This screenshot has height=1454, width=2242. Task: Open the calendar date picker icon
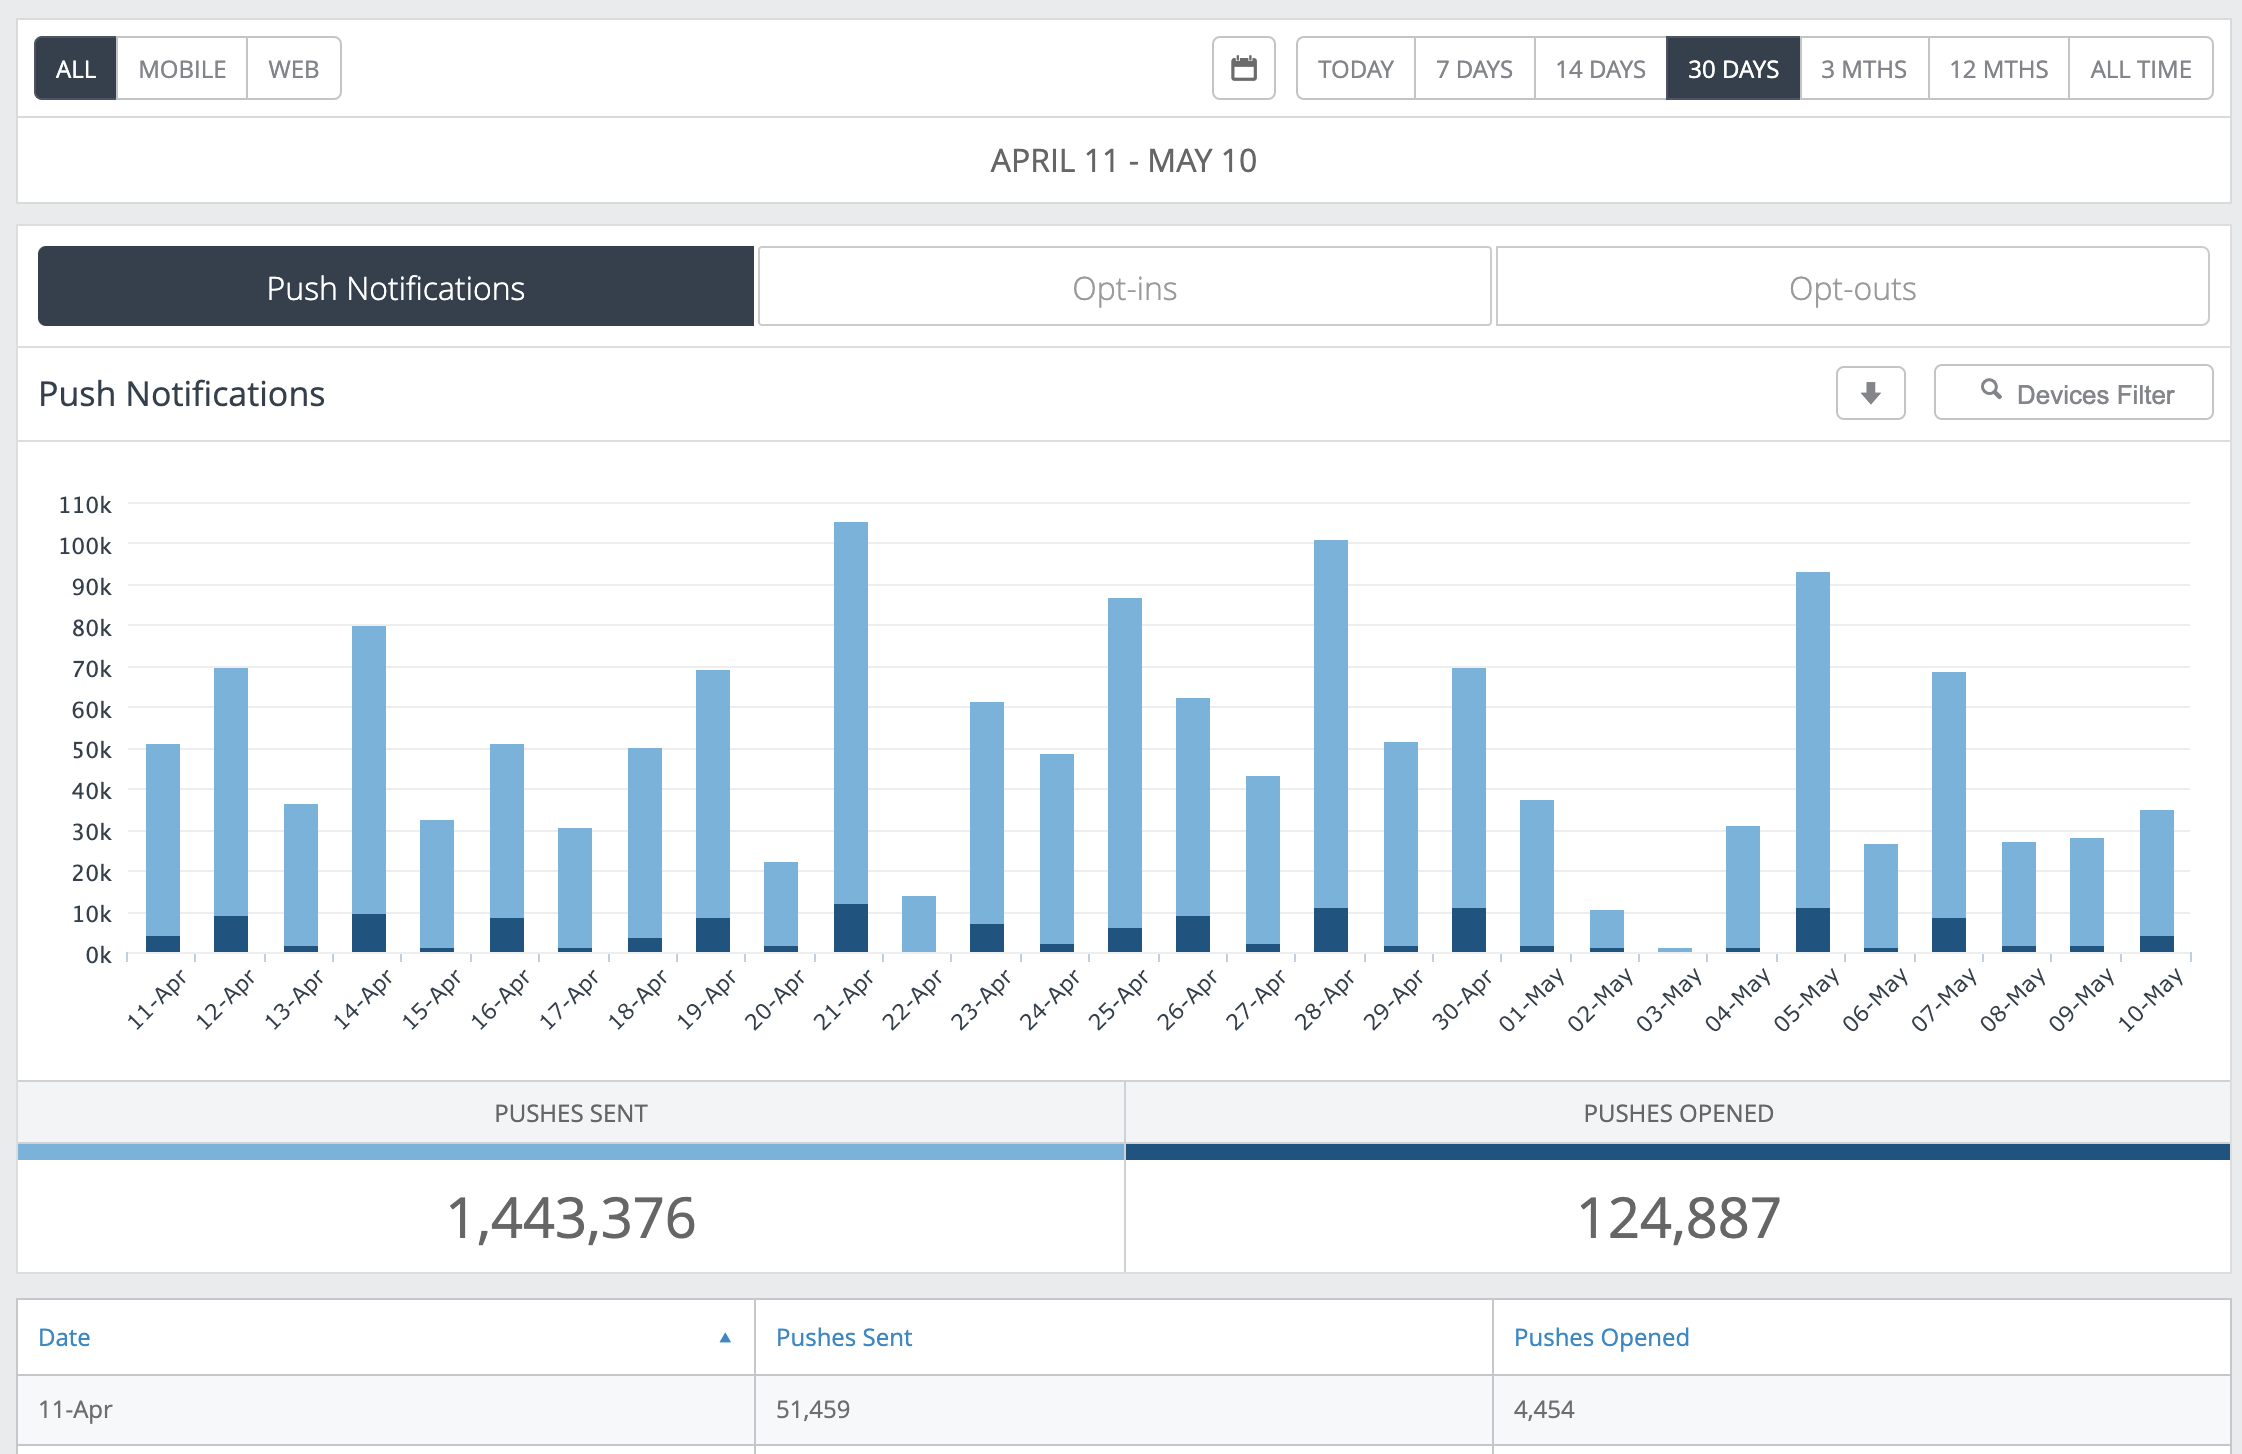pos(1243,69)
